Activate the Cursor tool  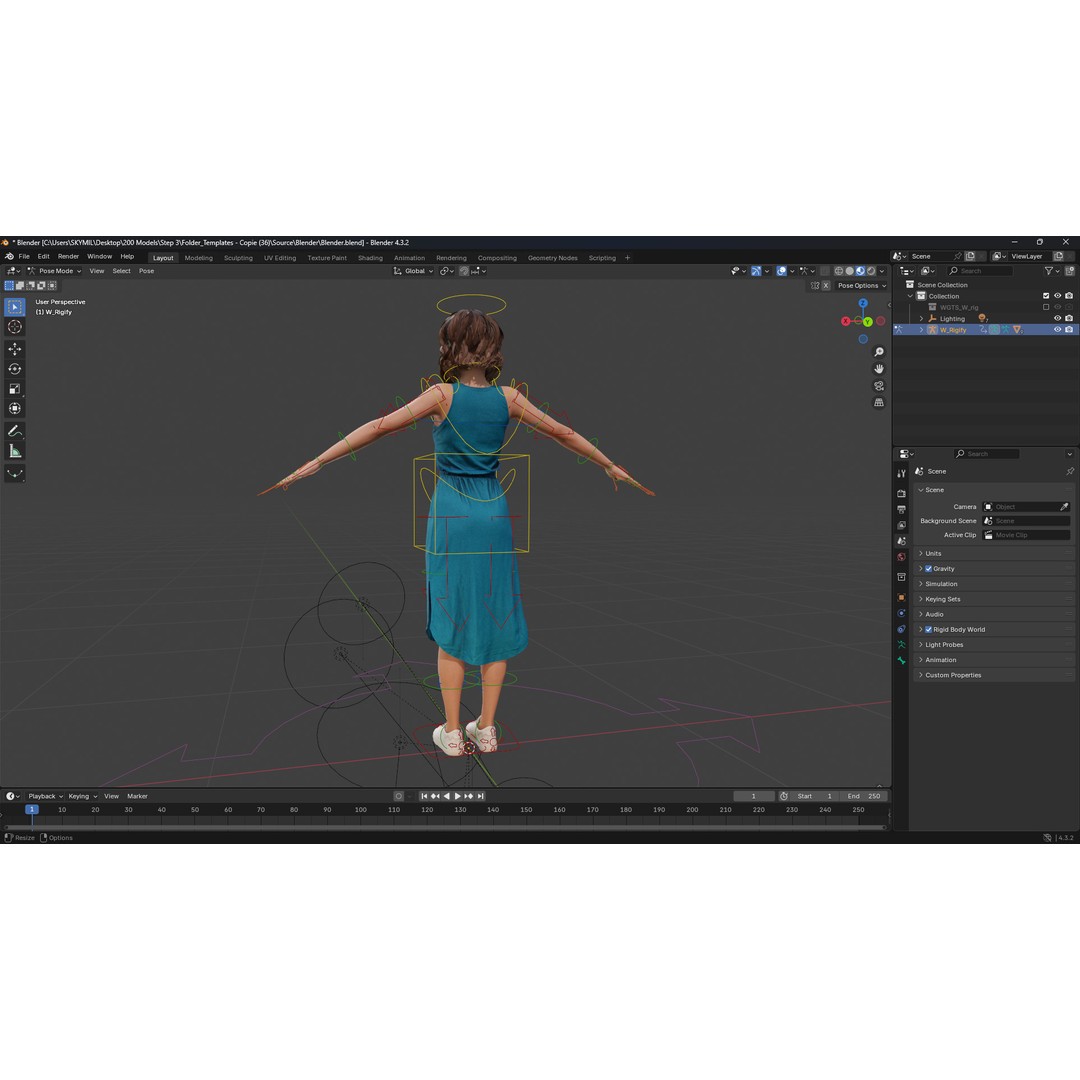[x=14, y=327]
